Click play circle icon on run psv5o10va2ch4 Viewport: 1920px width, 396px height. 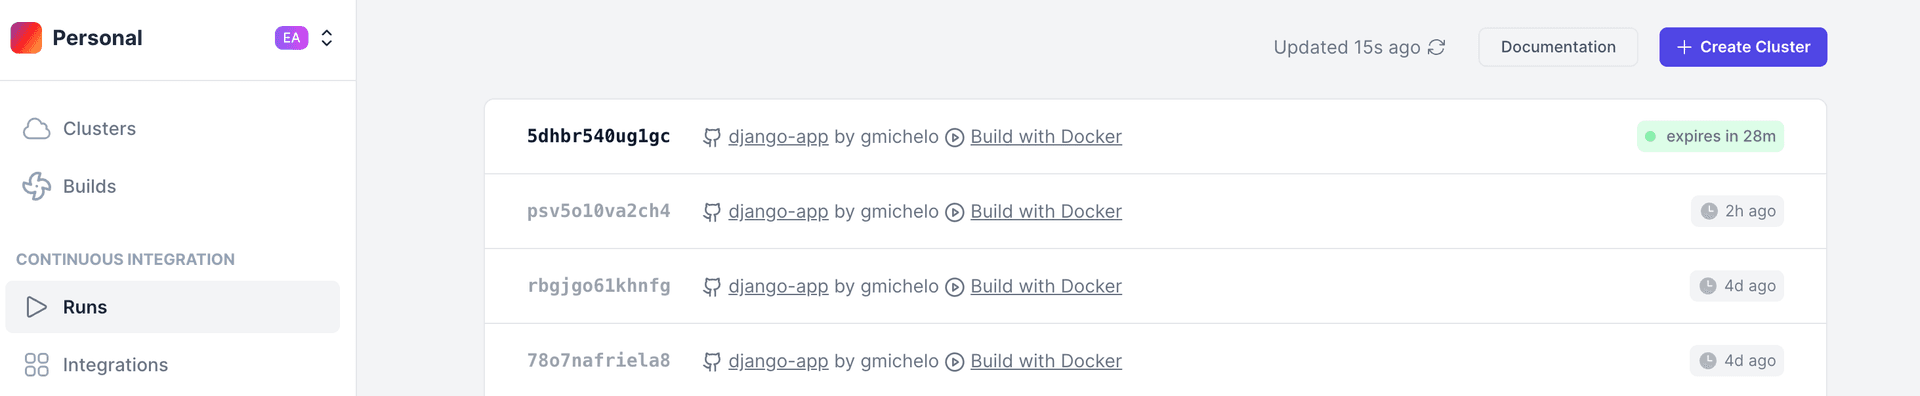tap(955, 212)
